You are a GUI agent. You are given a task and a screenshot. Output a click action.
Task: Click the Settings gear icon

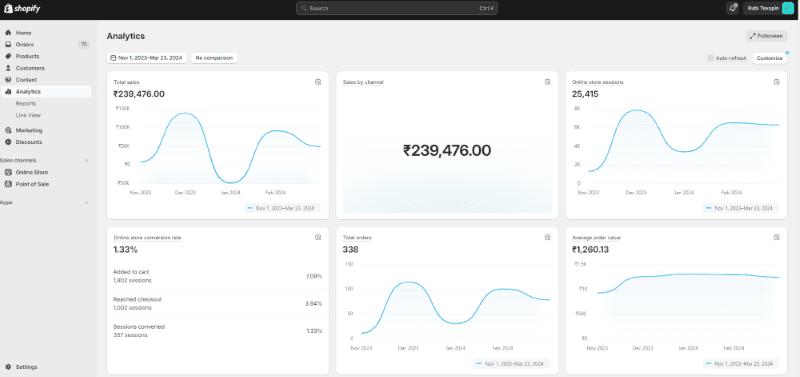click(x=8, y=367)
